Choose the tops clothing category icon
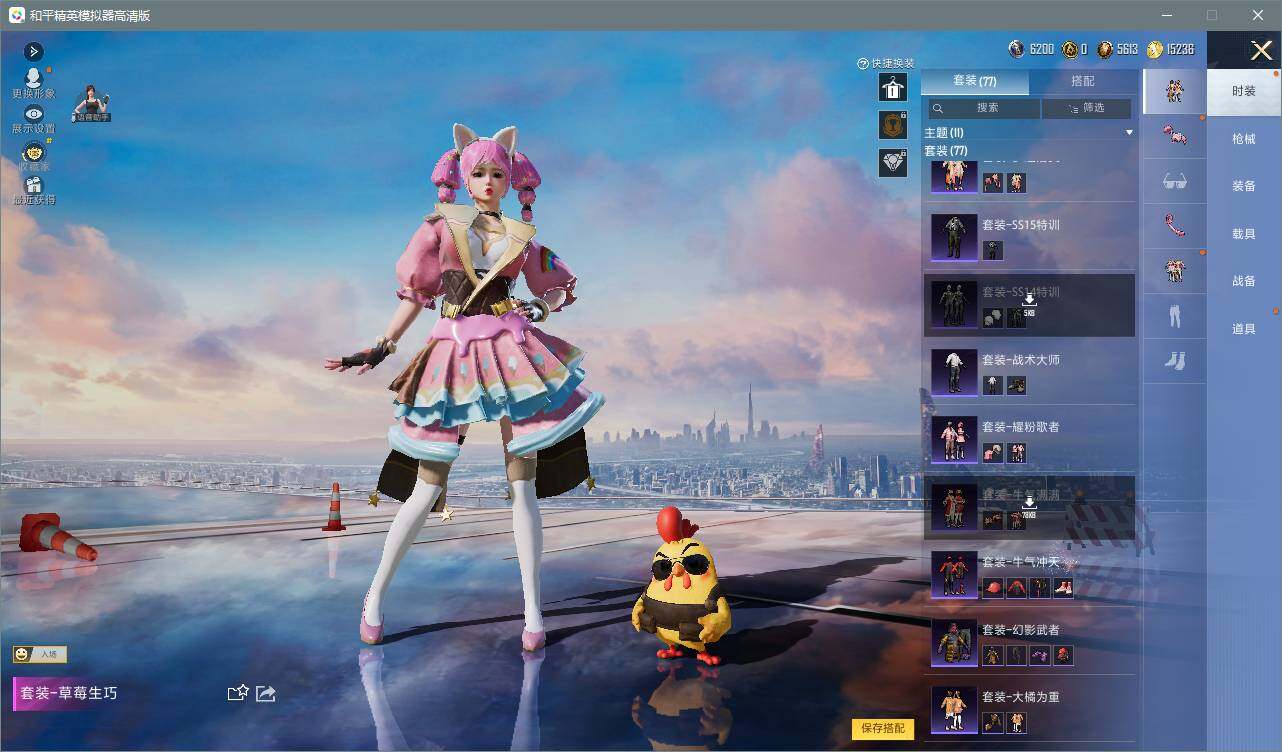The width and height of the screenshot is (1282, 752). tap(1175, 271)
